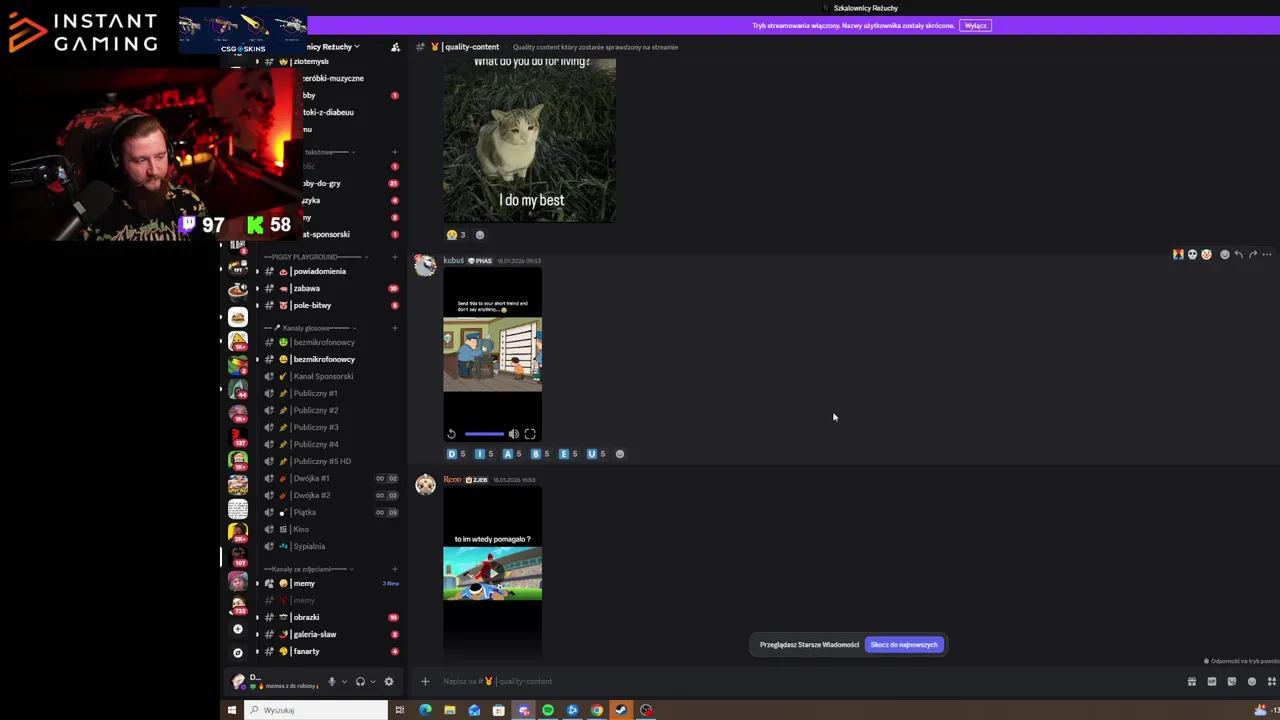Open the cat 'I do my best' image

click(x=530, y=139)
